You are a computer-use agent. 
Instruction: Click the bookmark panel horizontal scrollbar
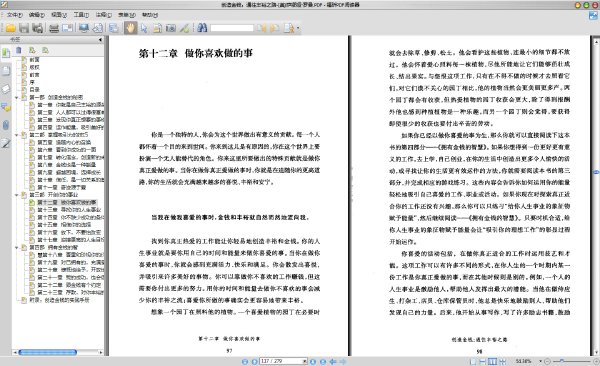click(48, 352)
